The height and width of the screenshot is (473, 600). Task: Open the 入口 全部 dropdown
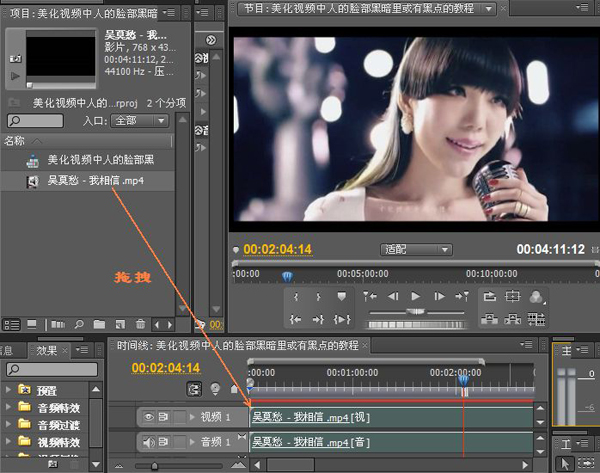click(x=140, y=121)
